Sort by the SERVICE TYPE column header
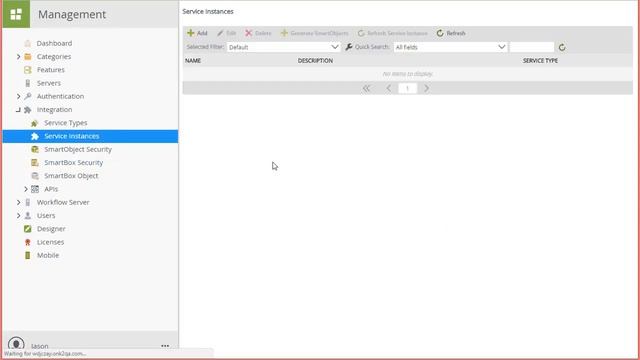Viewport: 640px width, 360px height. tap(540, 60)
